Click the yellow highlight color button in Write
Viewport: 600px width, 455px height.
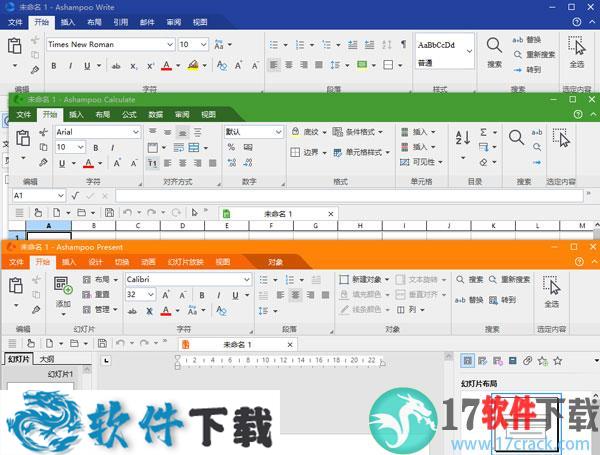[x=193, y=65]
